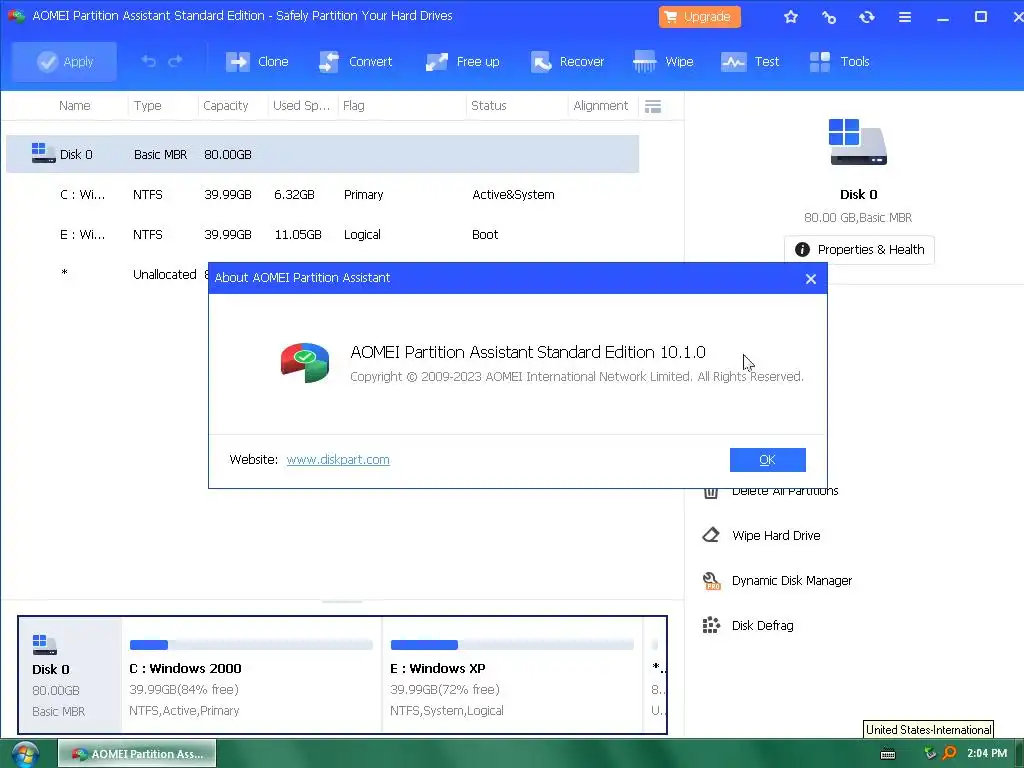Image resolution: width=1024 pixels, height=768 pixels.
Task: Sort by Flag column header
Action: [x=353, y=106]
